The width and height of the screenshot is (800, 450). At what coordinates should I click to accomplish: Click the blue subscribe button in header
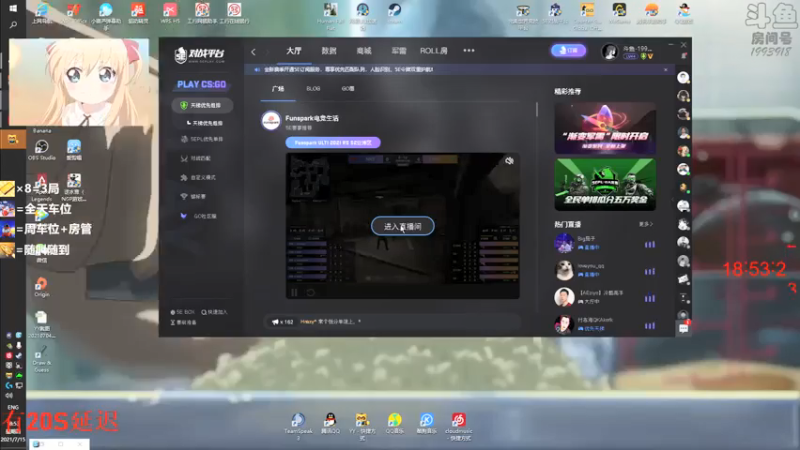click(568, 51)
